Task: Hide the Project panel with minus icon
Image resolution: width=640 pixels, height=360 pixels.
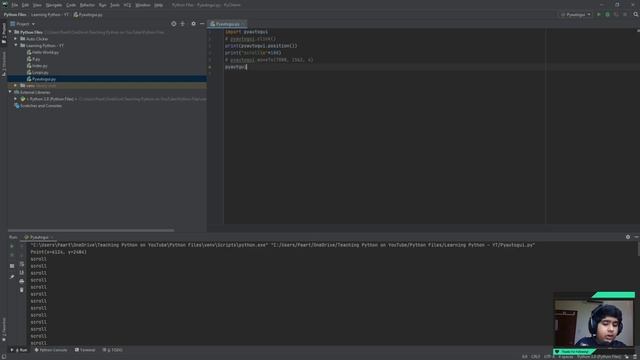Action: point(202,24)
